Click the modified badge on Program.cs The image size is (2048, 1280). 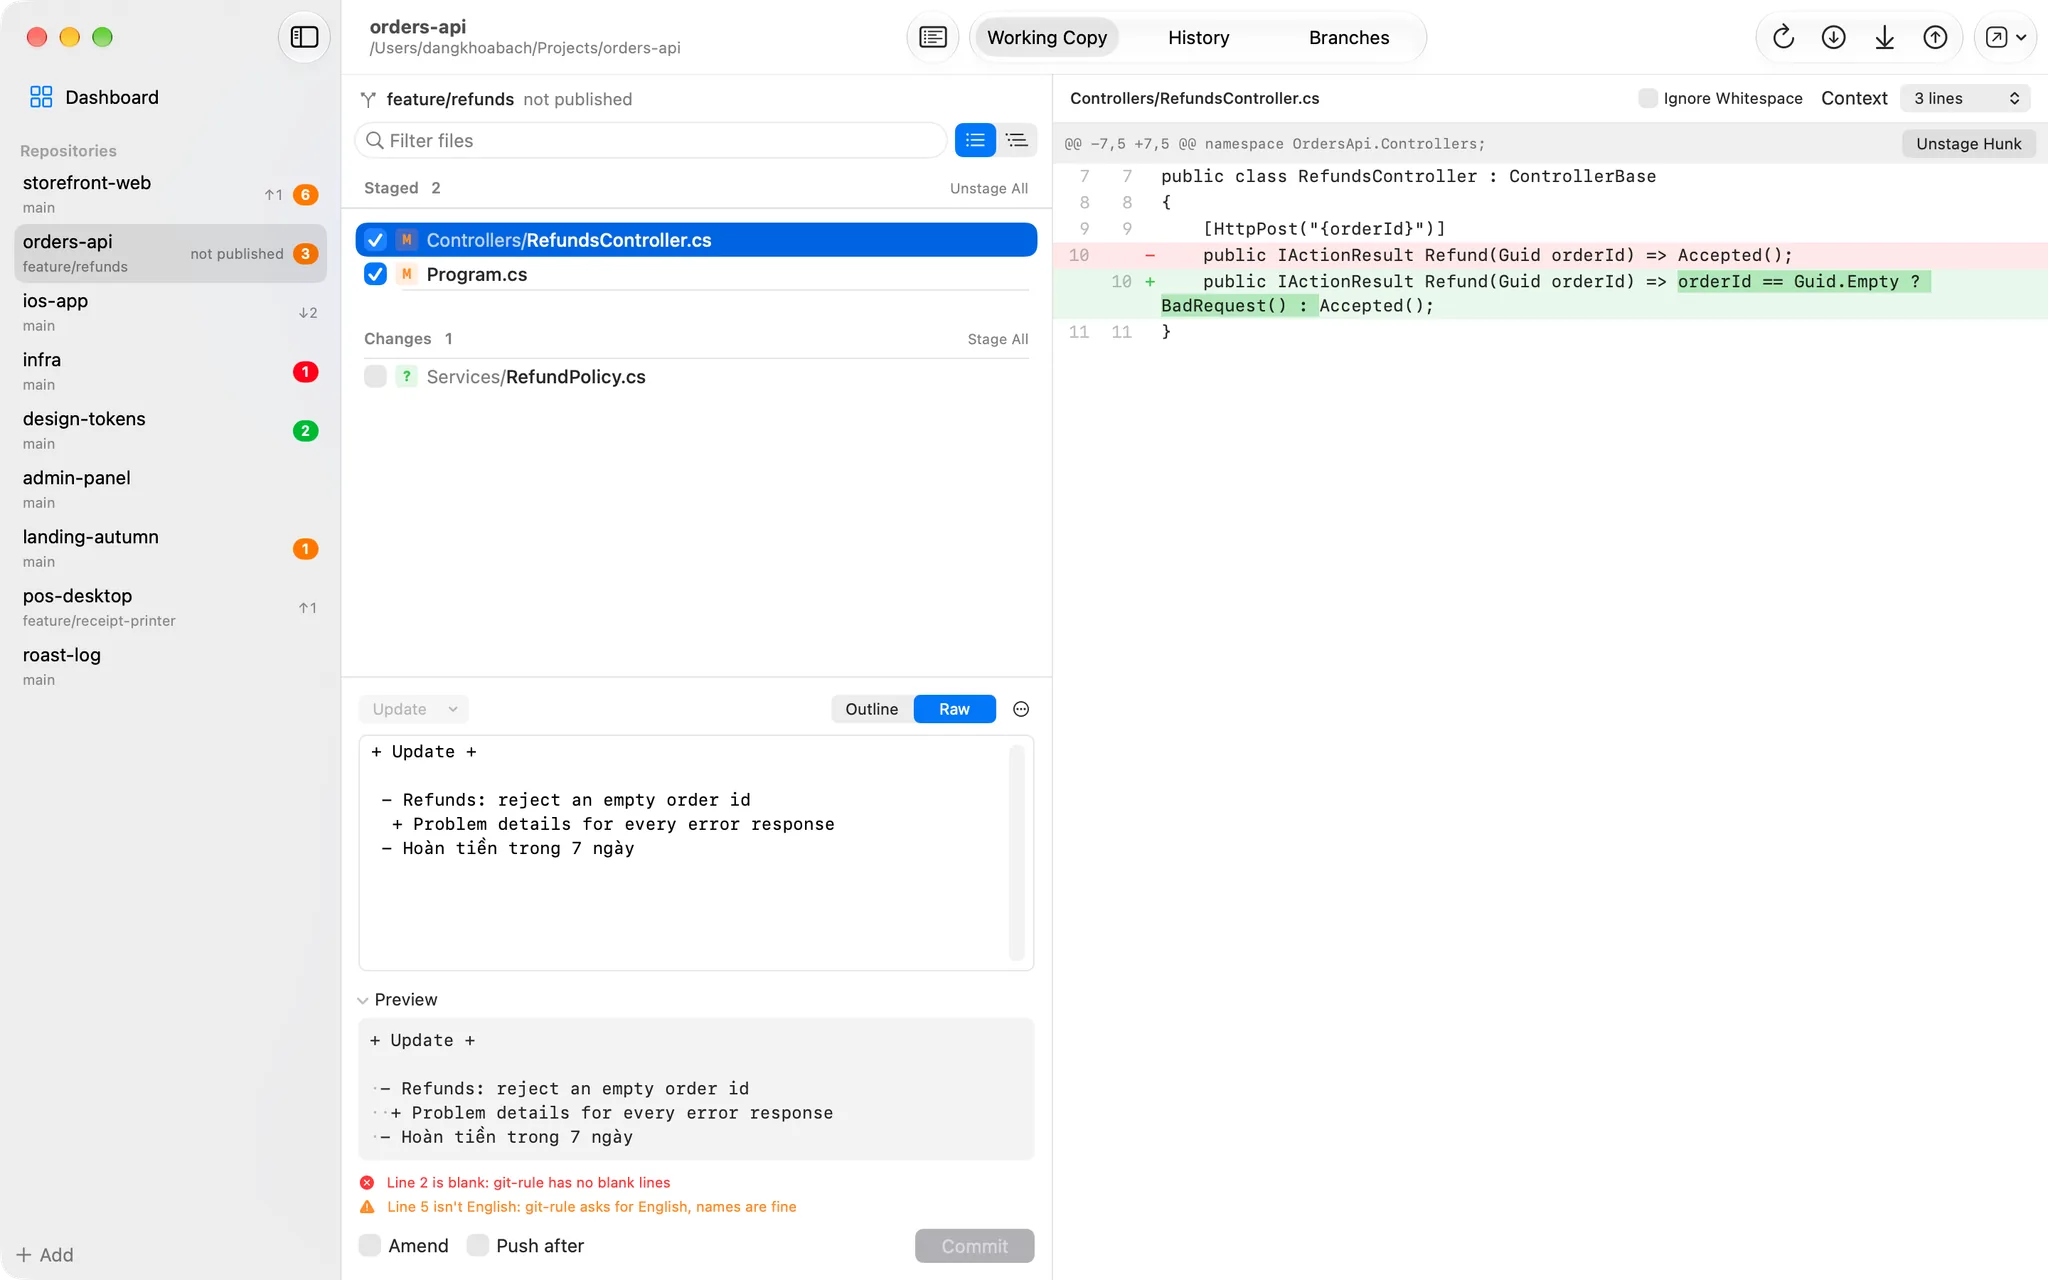[406, 274]
